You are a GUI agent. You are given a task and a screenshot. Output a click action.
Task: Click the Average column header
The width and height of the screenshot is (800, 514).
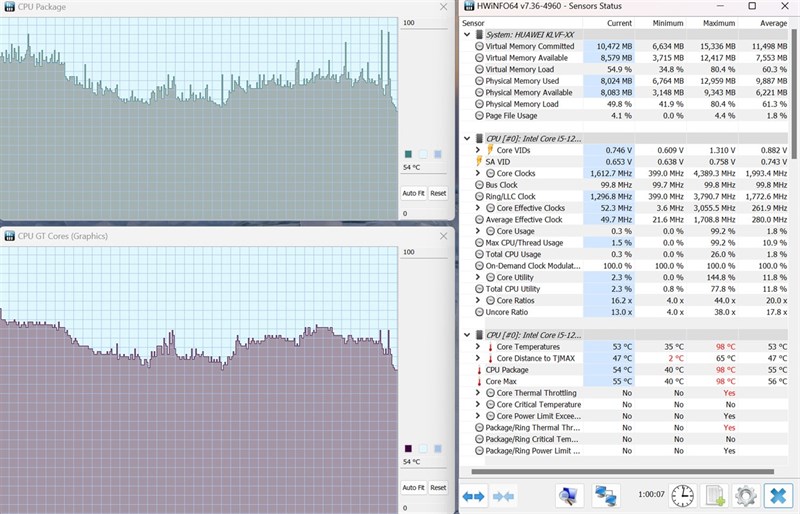[773, 23]
